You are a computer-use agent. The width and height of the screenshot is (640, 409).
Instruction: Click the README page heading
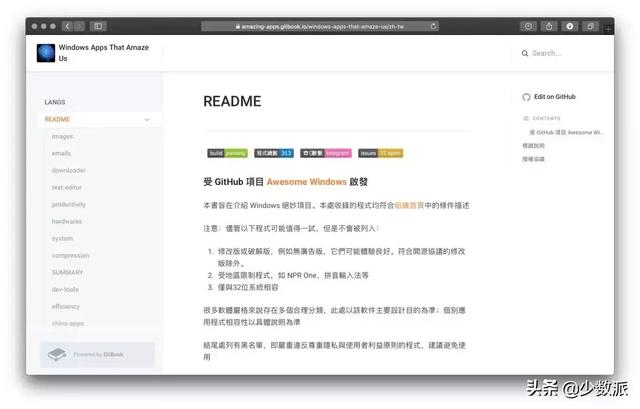coord(232,101)
